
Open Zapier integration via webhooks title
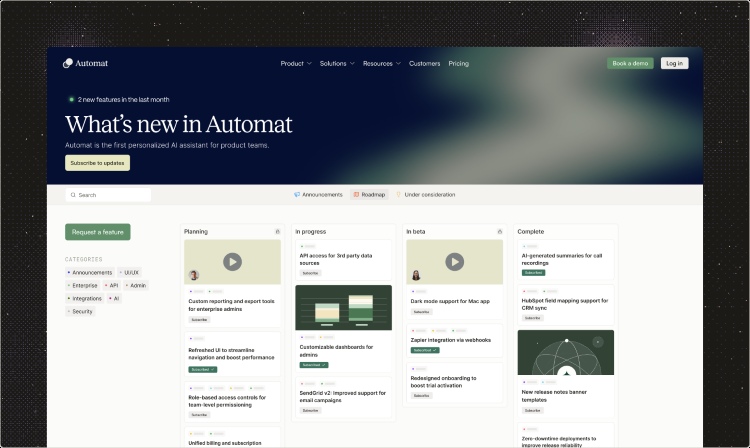451,340
